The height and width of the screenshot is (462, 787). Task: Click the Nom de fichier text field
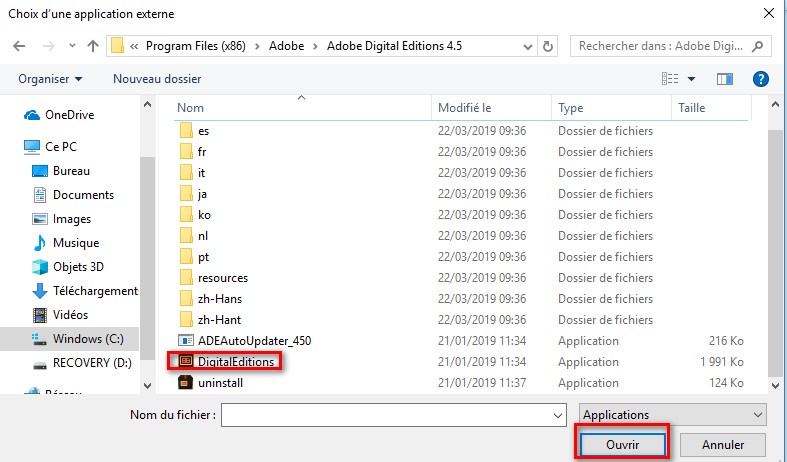pyautogui.click(x=385, y=414)
